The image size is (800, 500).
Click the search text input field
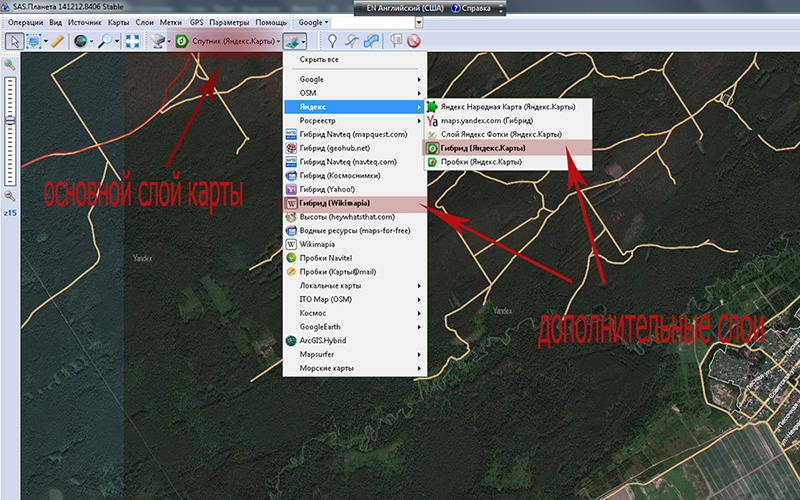(x=373, y=22)
